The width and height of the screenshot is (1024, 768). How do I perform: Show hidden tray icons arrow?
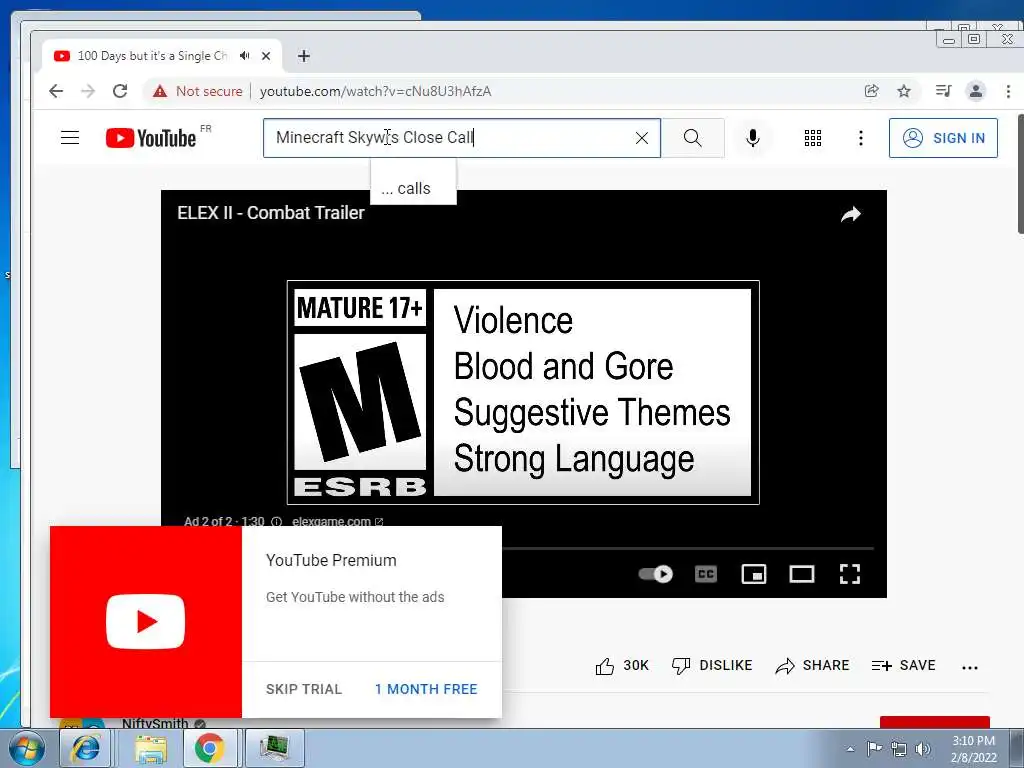click(850, 749)
